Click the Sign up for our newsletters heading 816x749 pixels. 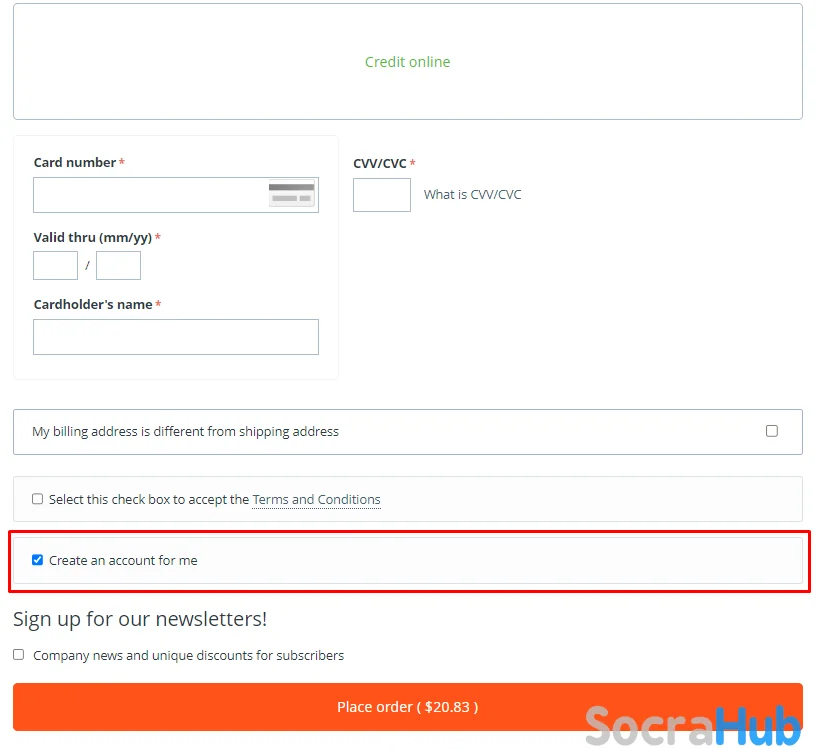[140, 619]
